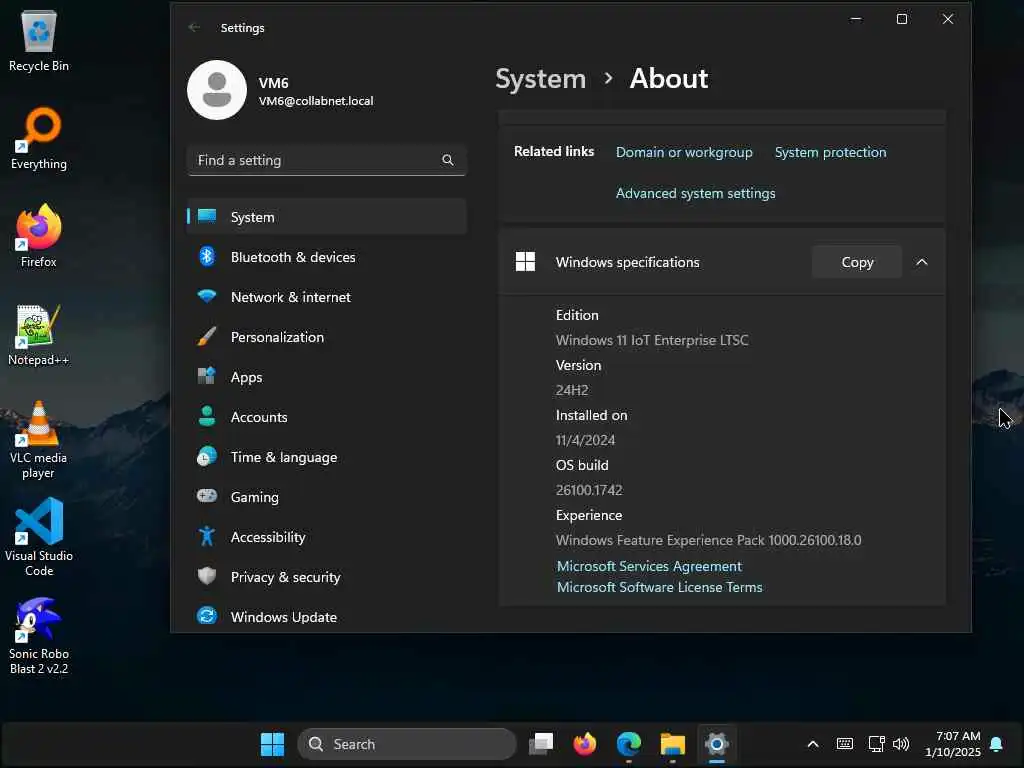The height and width of the screenshot is (768, 1024).
Task: Click the version value 24H2
Action: point(572,390)
